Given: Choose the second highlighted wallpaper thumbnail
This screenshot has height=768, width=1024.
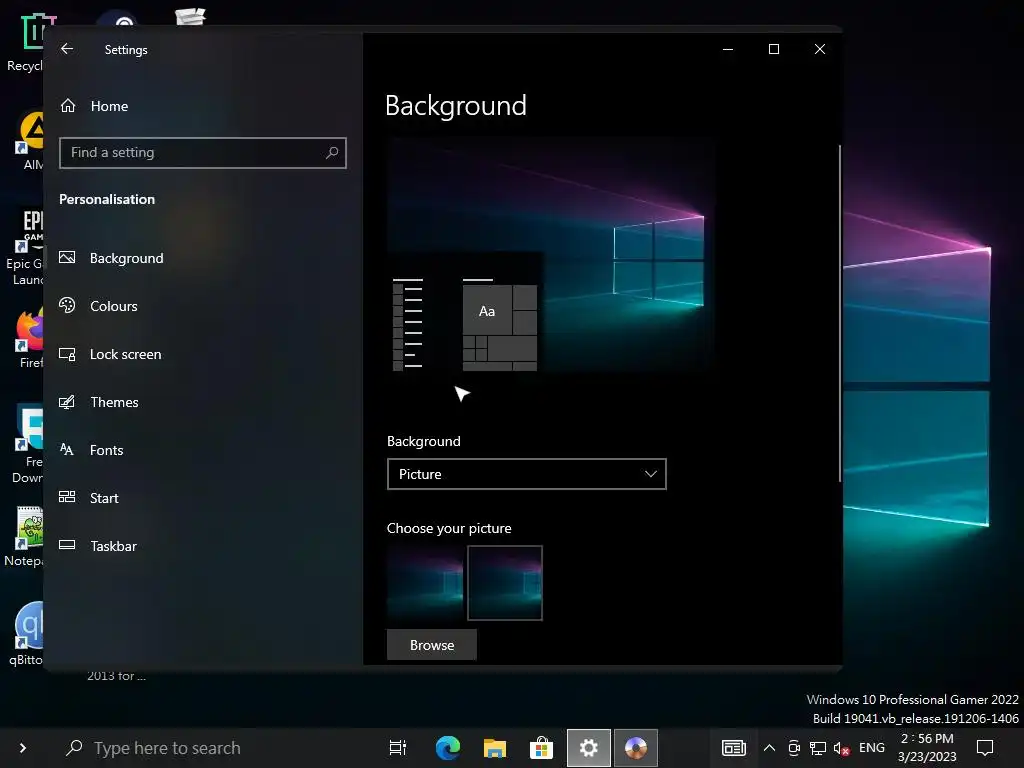Looking at the screenshot, I should 505,583.
